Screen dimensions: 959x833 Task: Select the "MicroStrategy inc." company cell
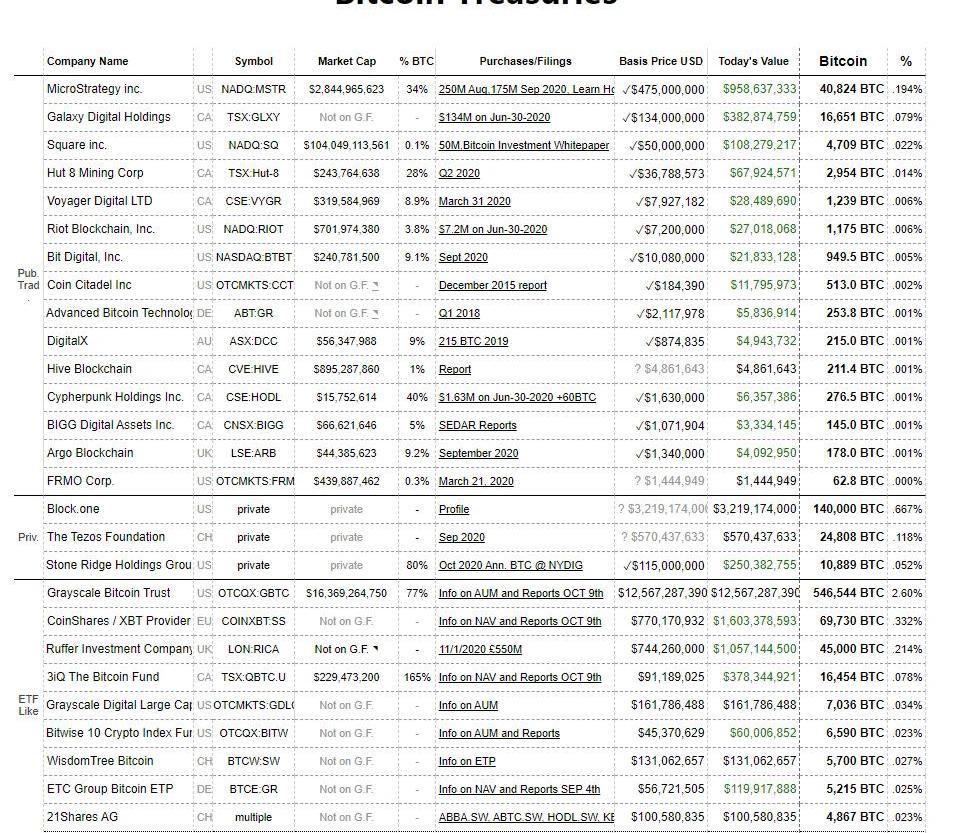pyautogui.click(x=119, y=89)
